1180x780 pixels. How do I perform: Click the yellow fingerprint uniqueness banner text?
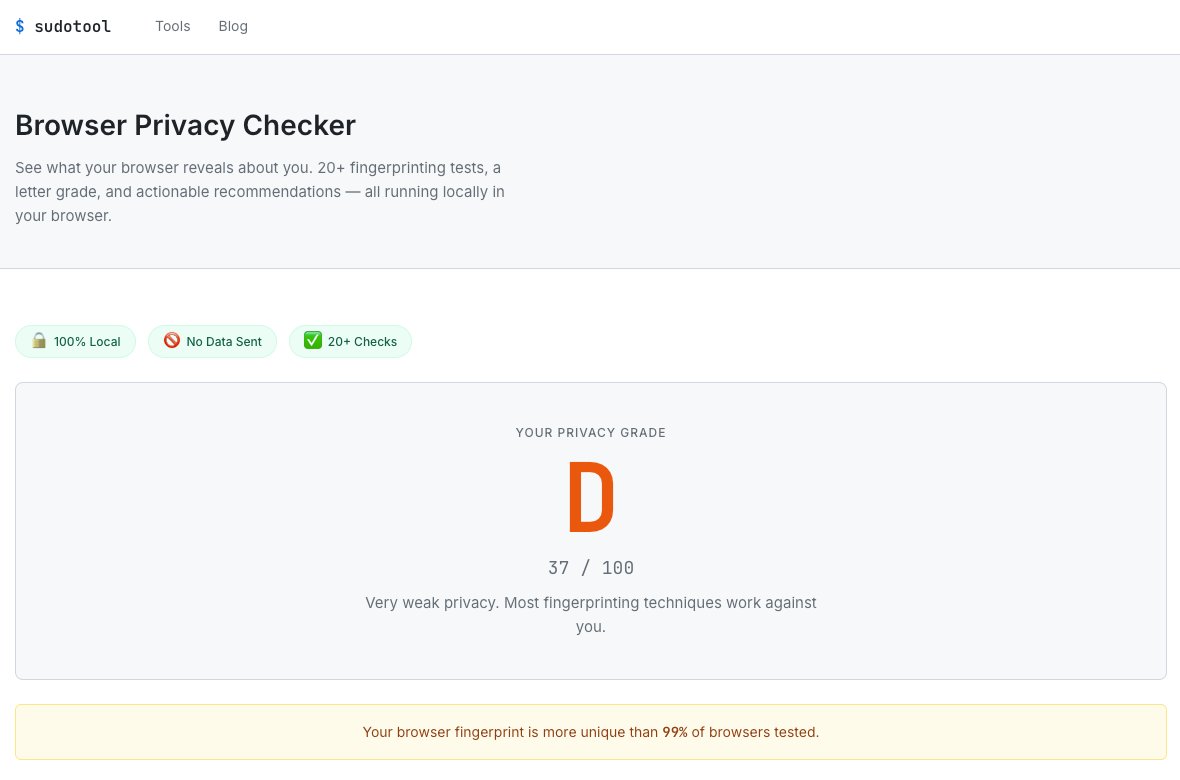[x=591, y=732]
